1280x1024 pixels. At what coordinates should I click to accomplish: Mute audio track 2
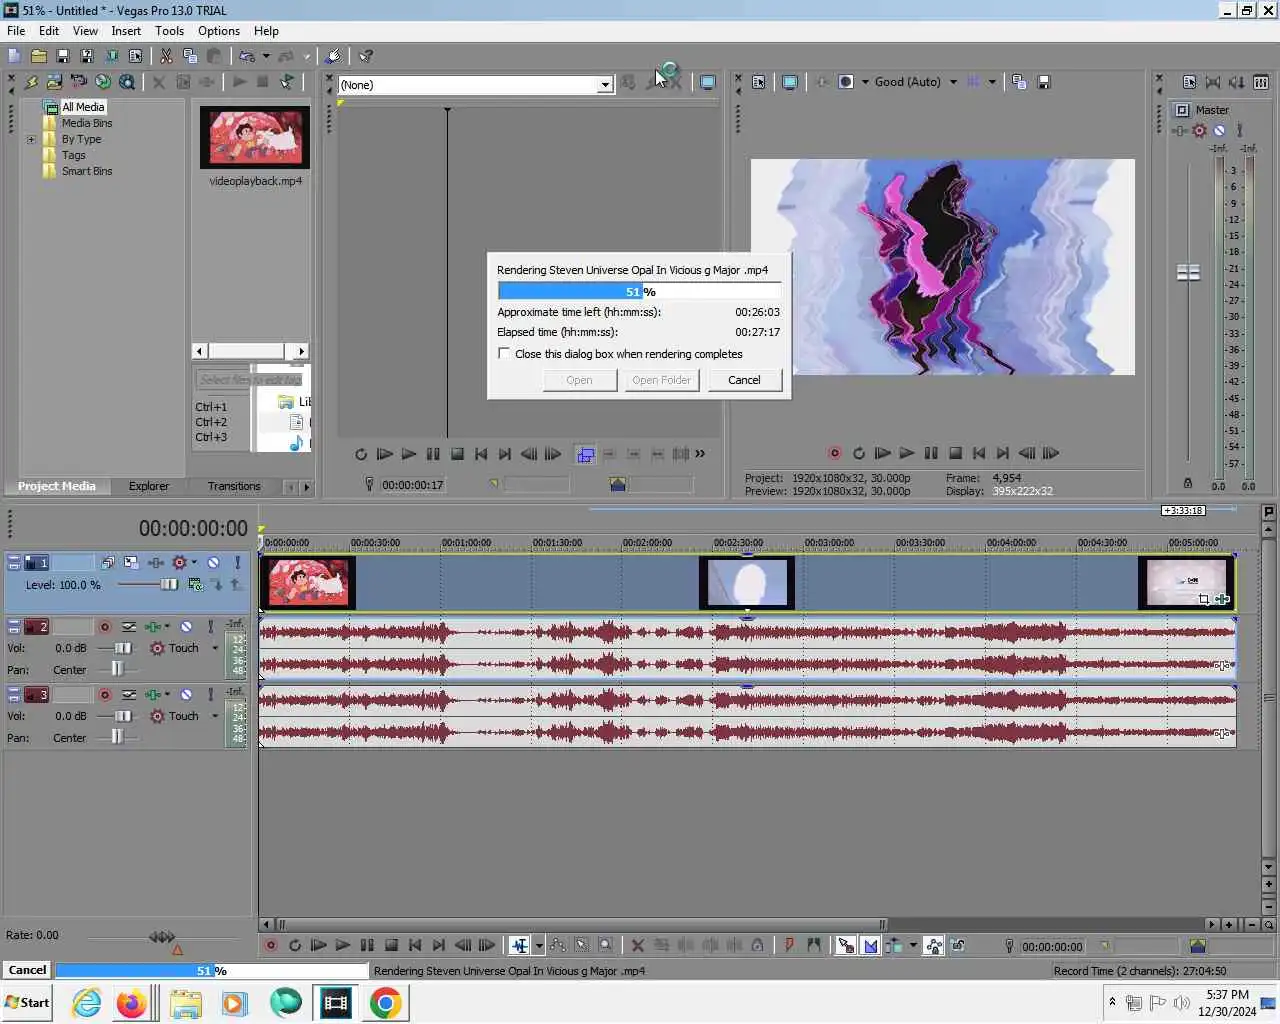186,627
